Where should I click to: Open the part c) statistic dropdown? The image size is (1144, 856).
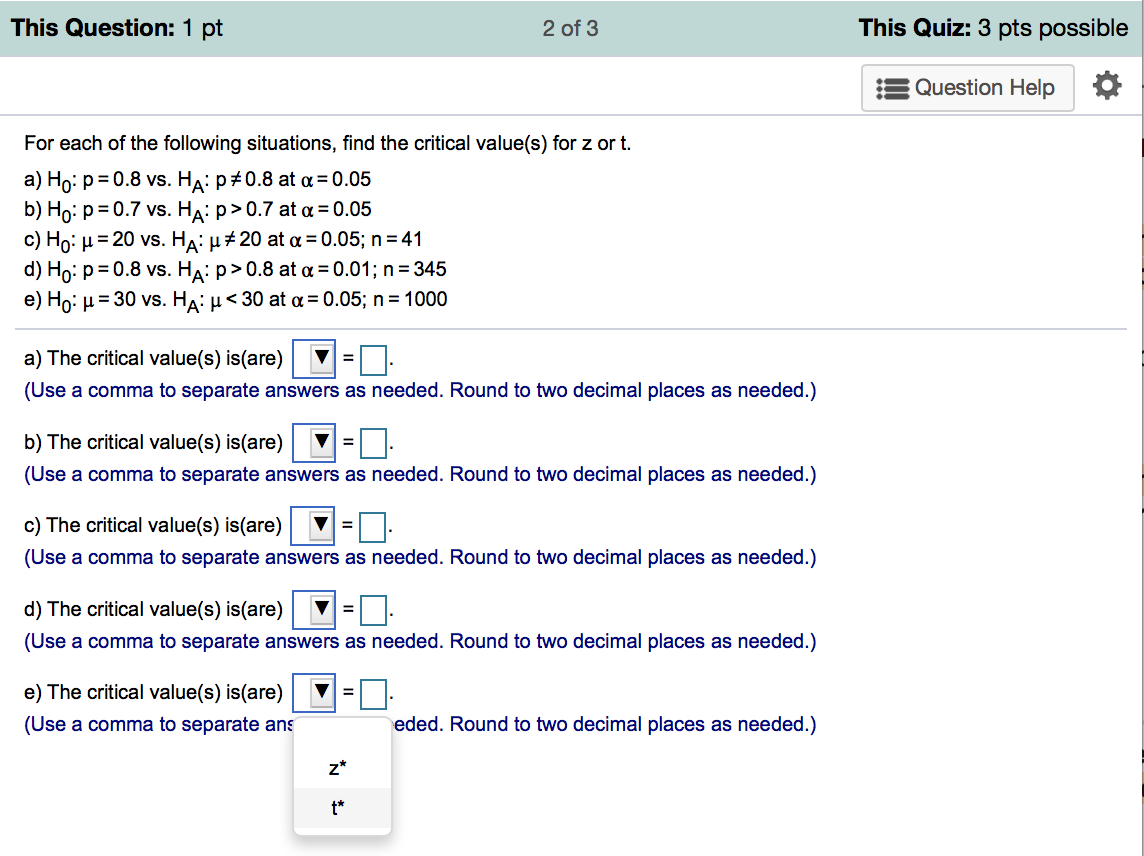[312, 525]
